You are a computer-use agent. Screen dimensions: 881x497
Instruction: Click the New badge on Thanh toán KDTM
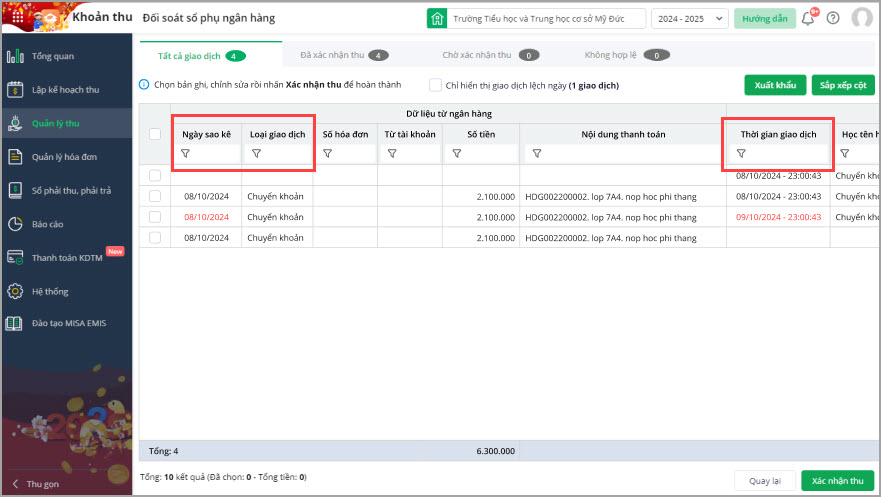click(x=115, y=251)
